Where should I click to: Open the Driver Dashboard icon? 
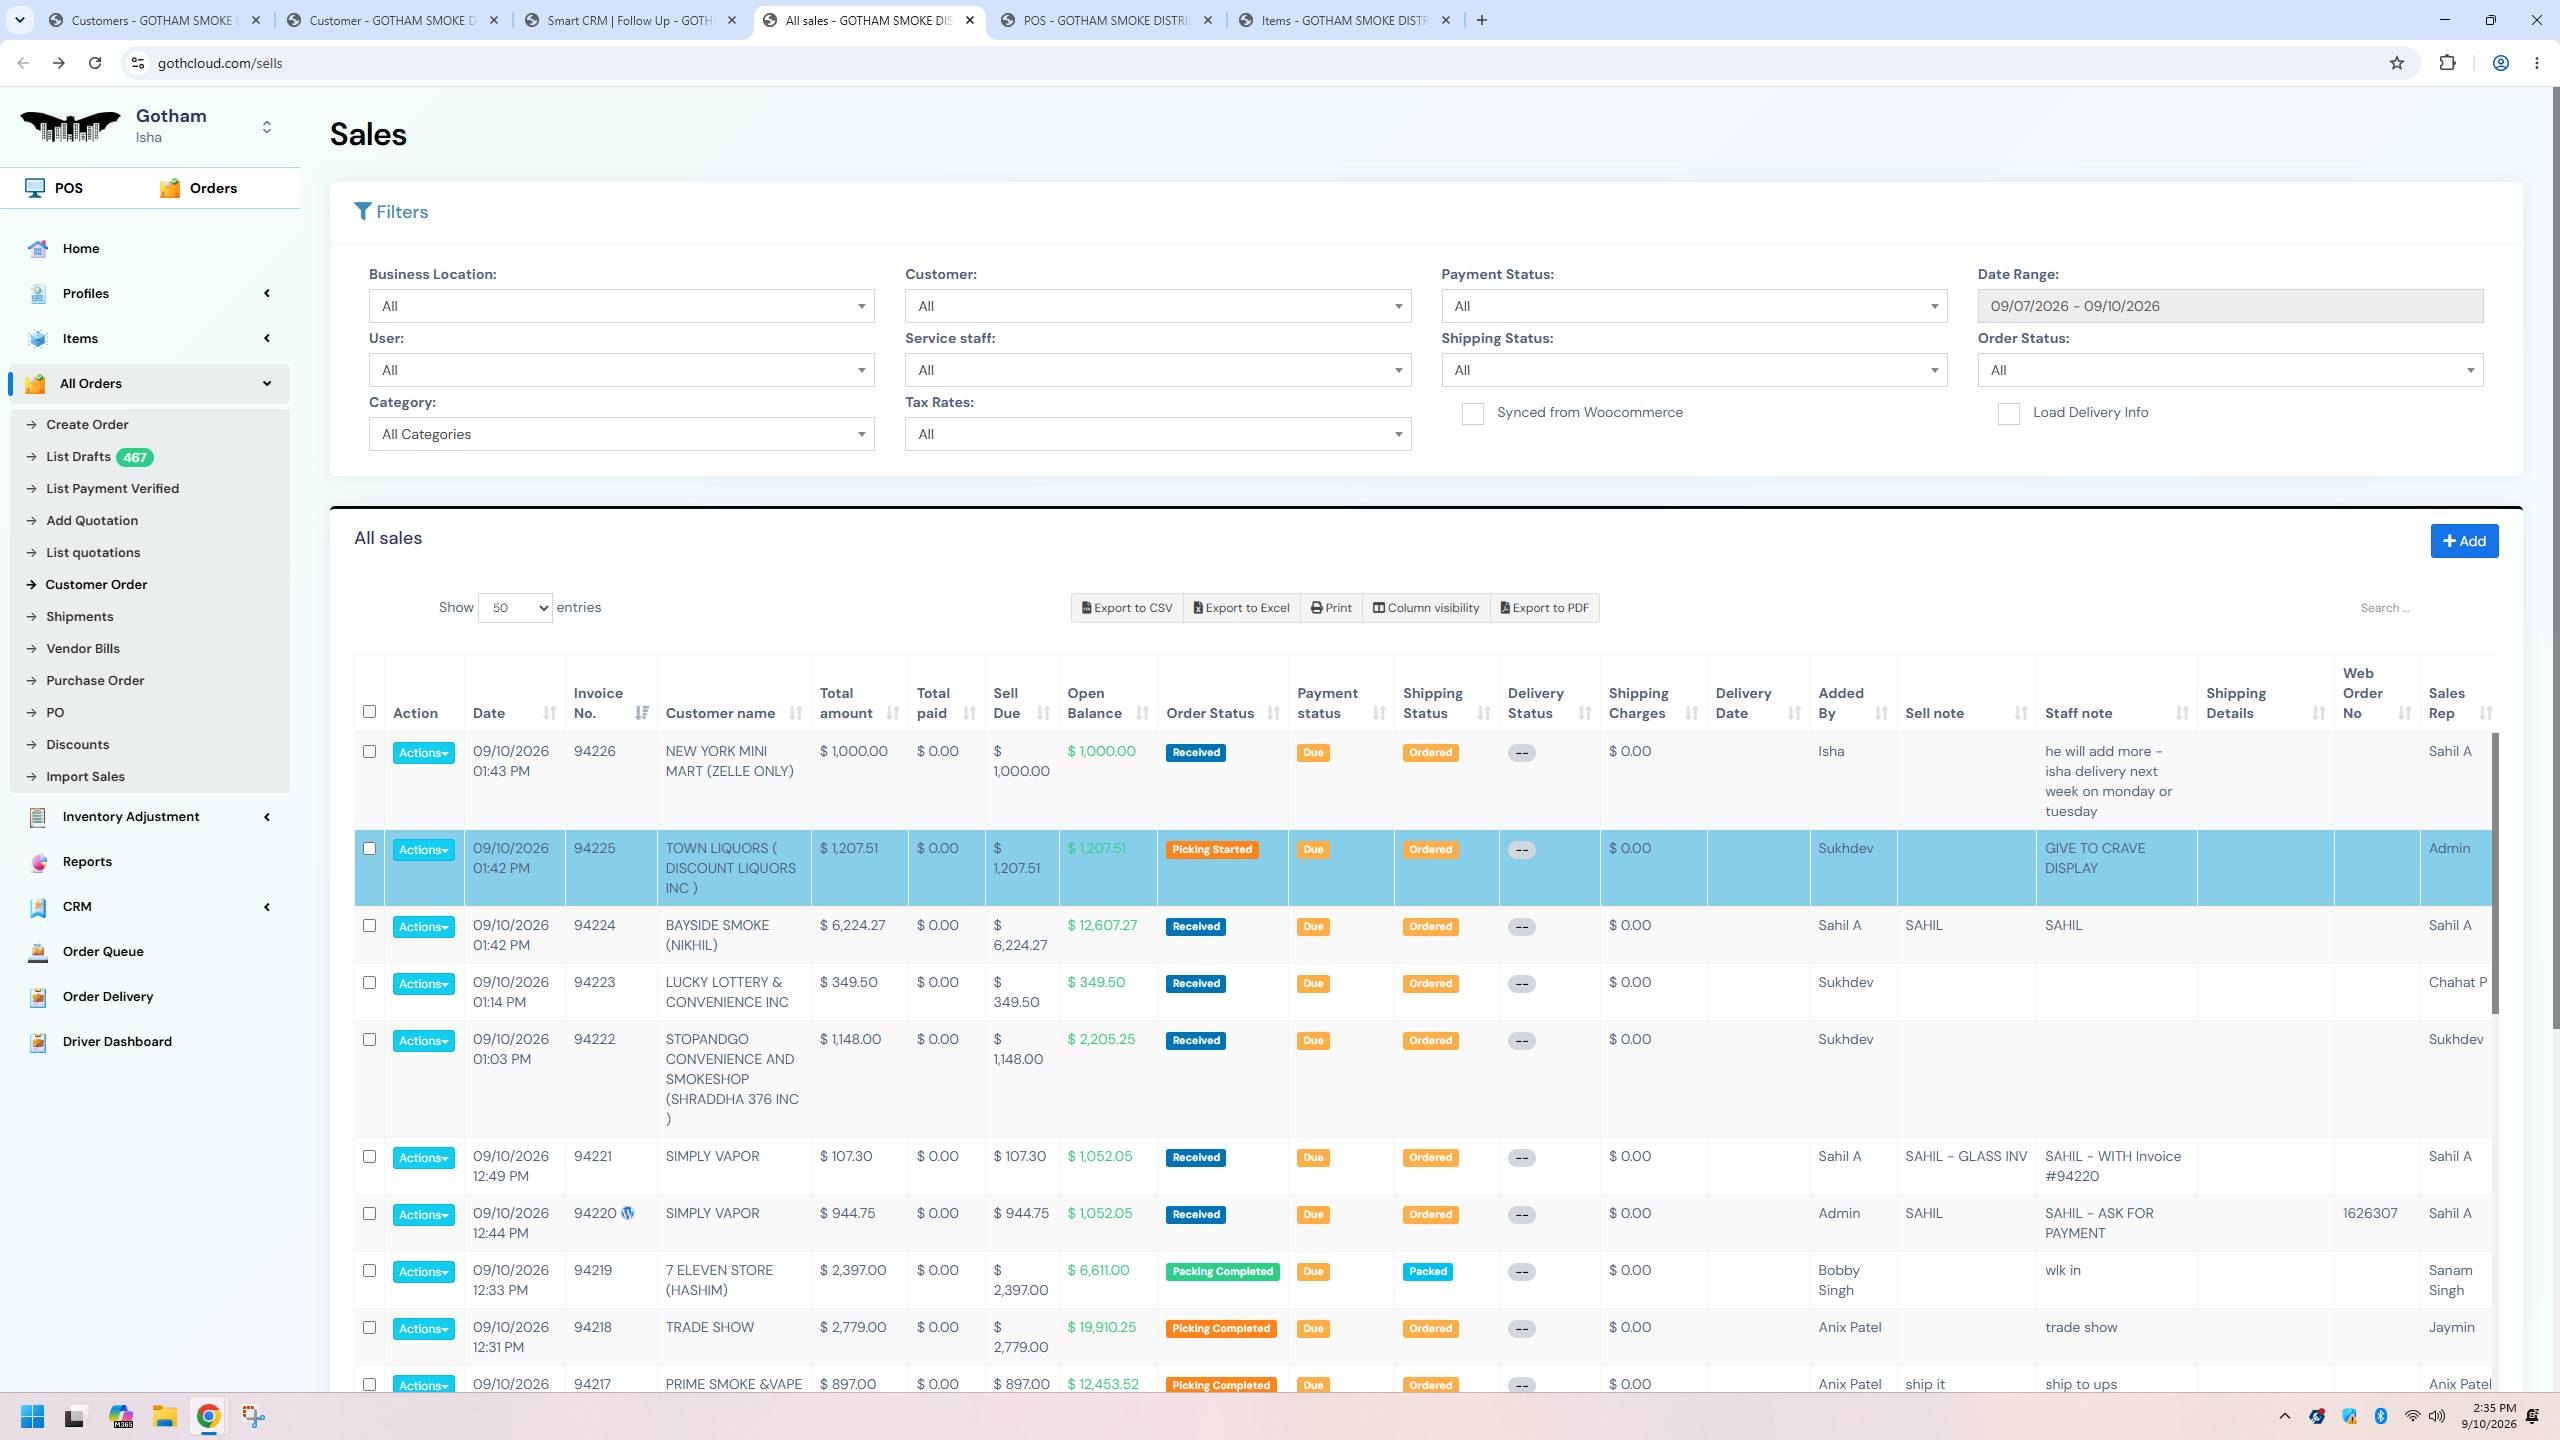point(38,1042)
